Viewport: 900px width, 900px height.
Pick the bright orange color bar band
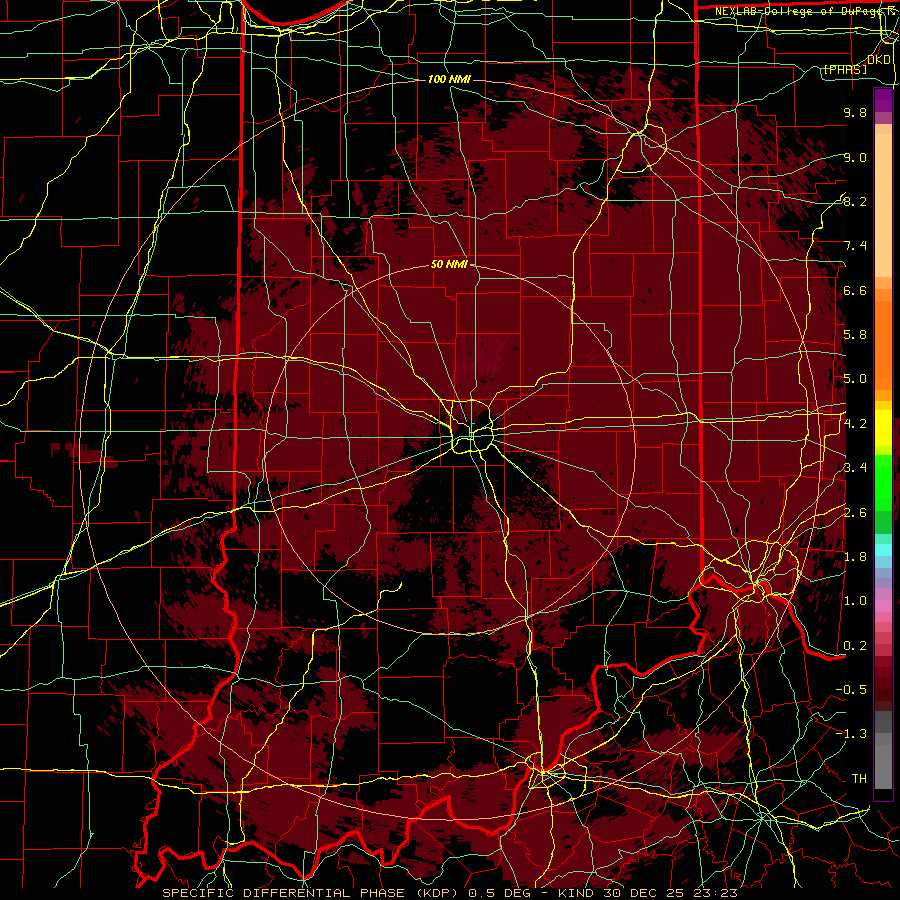pos(883,344)
